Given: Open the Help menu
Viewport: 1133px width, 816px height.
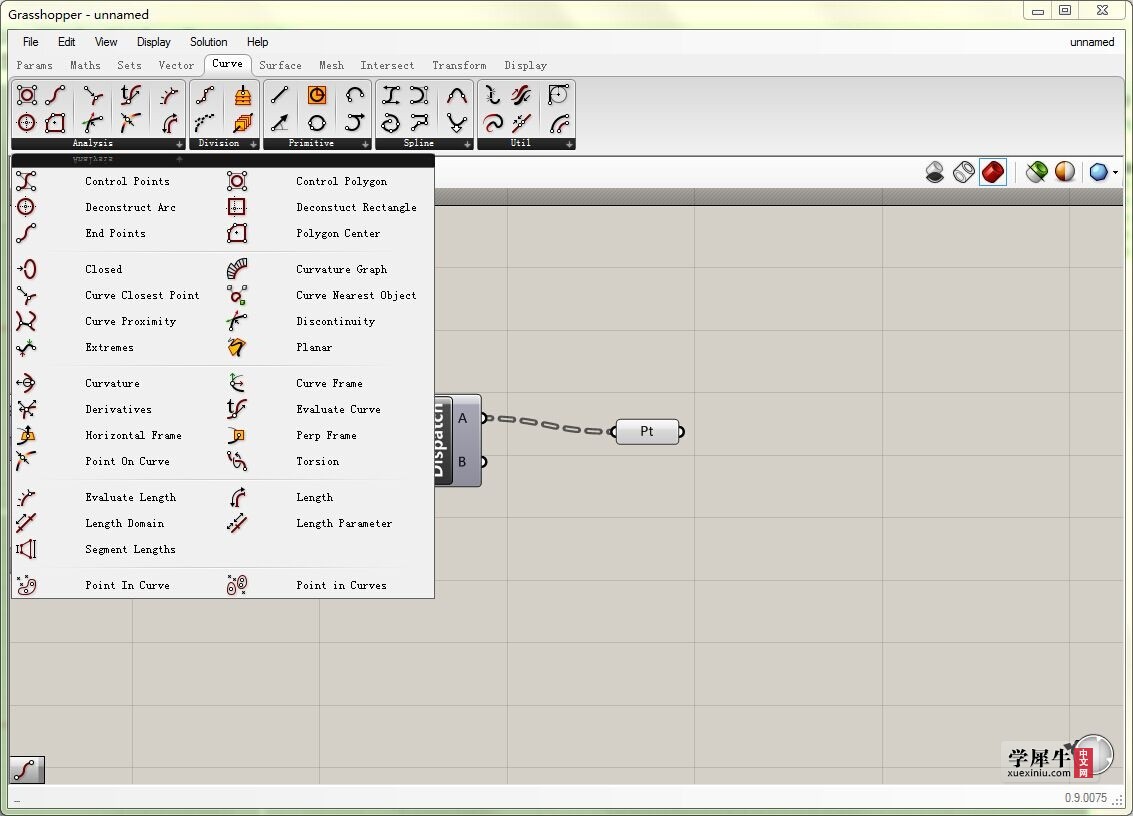Looking at the screenshot, I should (257, 42).
